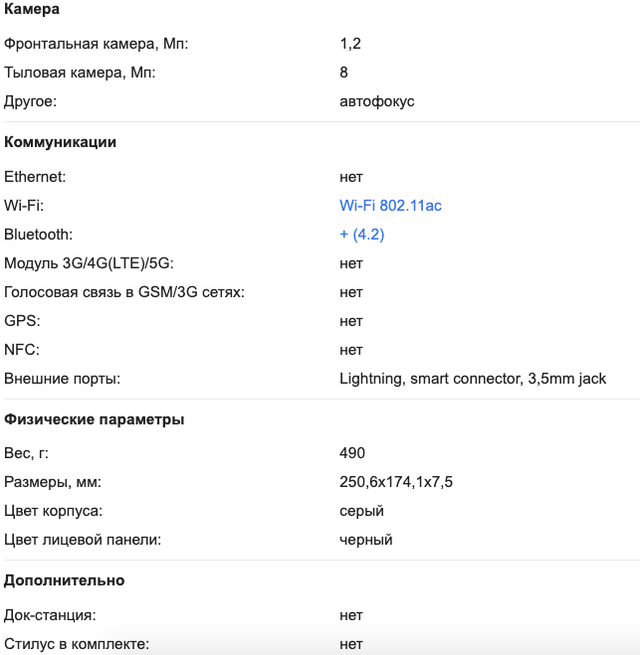The image size is (640, 655).
Task: Click the Физические параметры heading
Action: pyautogui.click(x=94, y=419)
